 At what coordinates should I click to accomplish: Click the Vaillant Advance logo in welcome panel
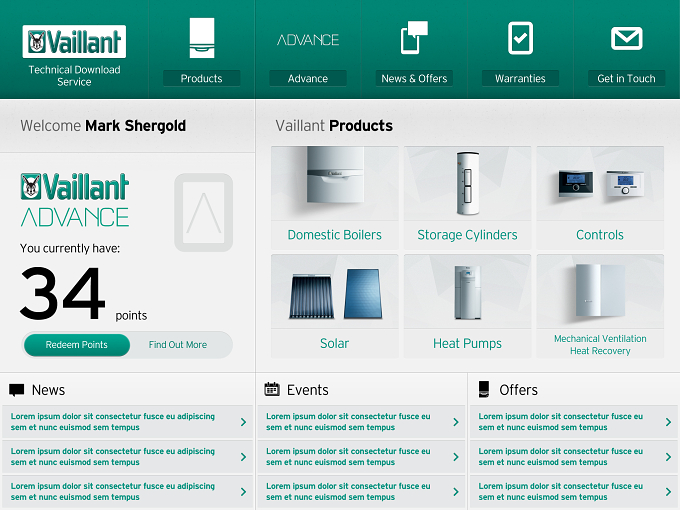click(x=75, y=200)
